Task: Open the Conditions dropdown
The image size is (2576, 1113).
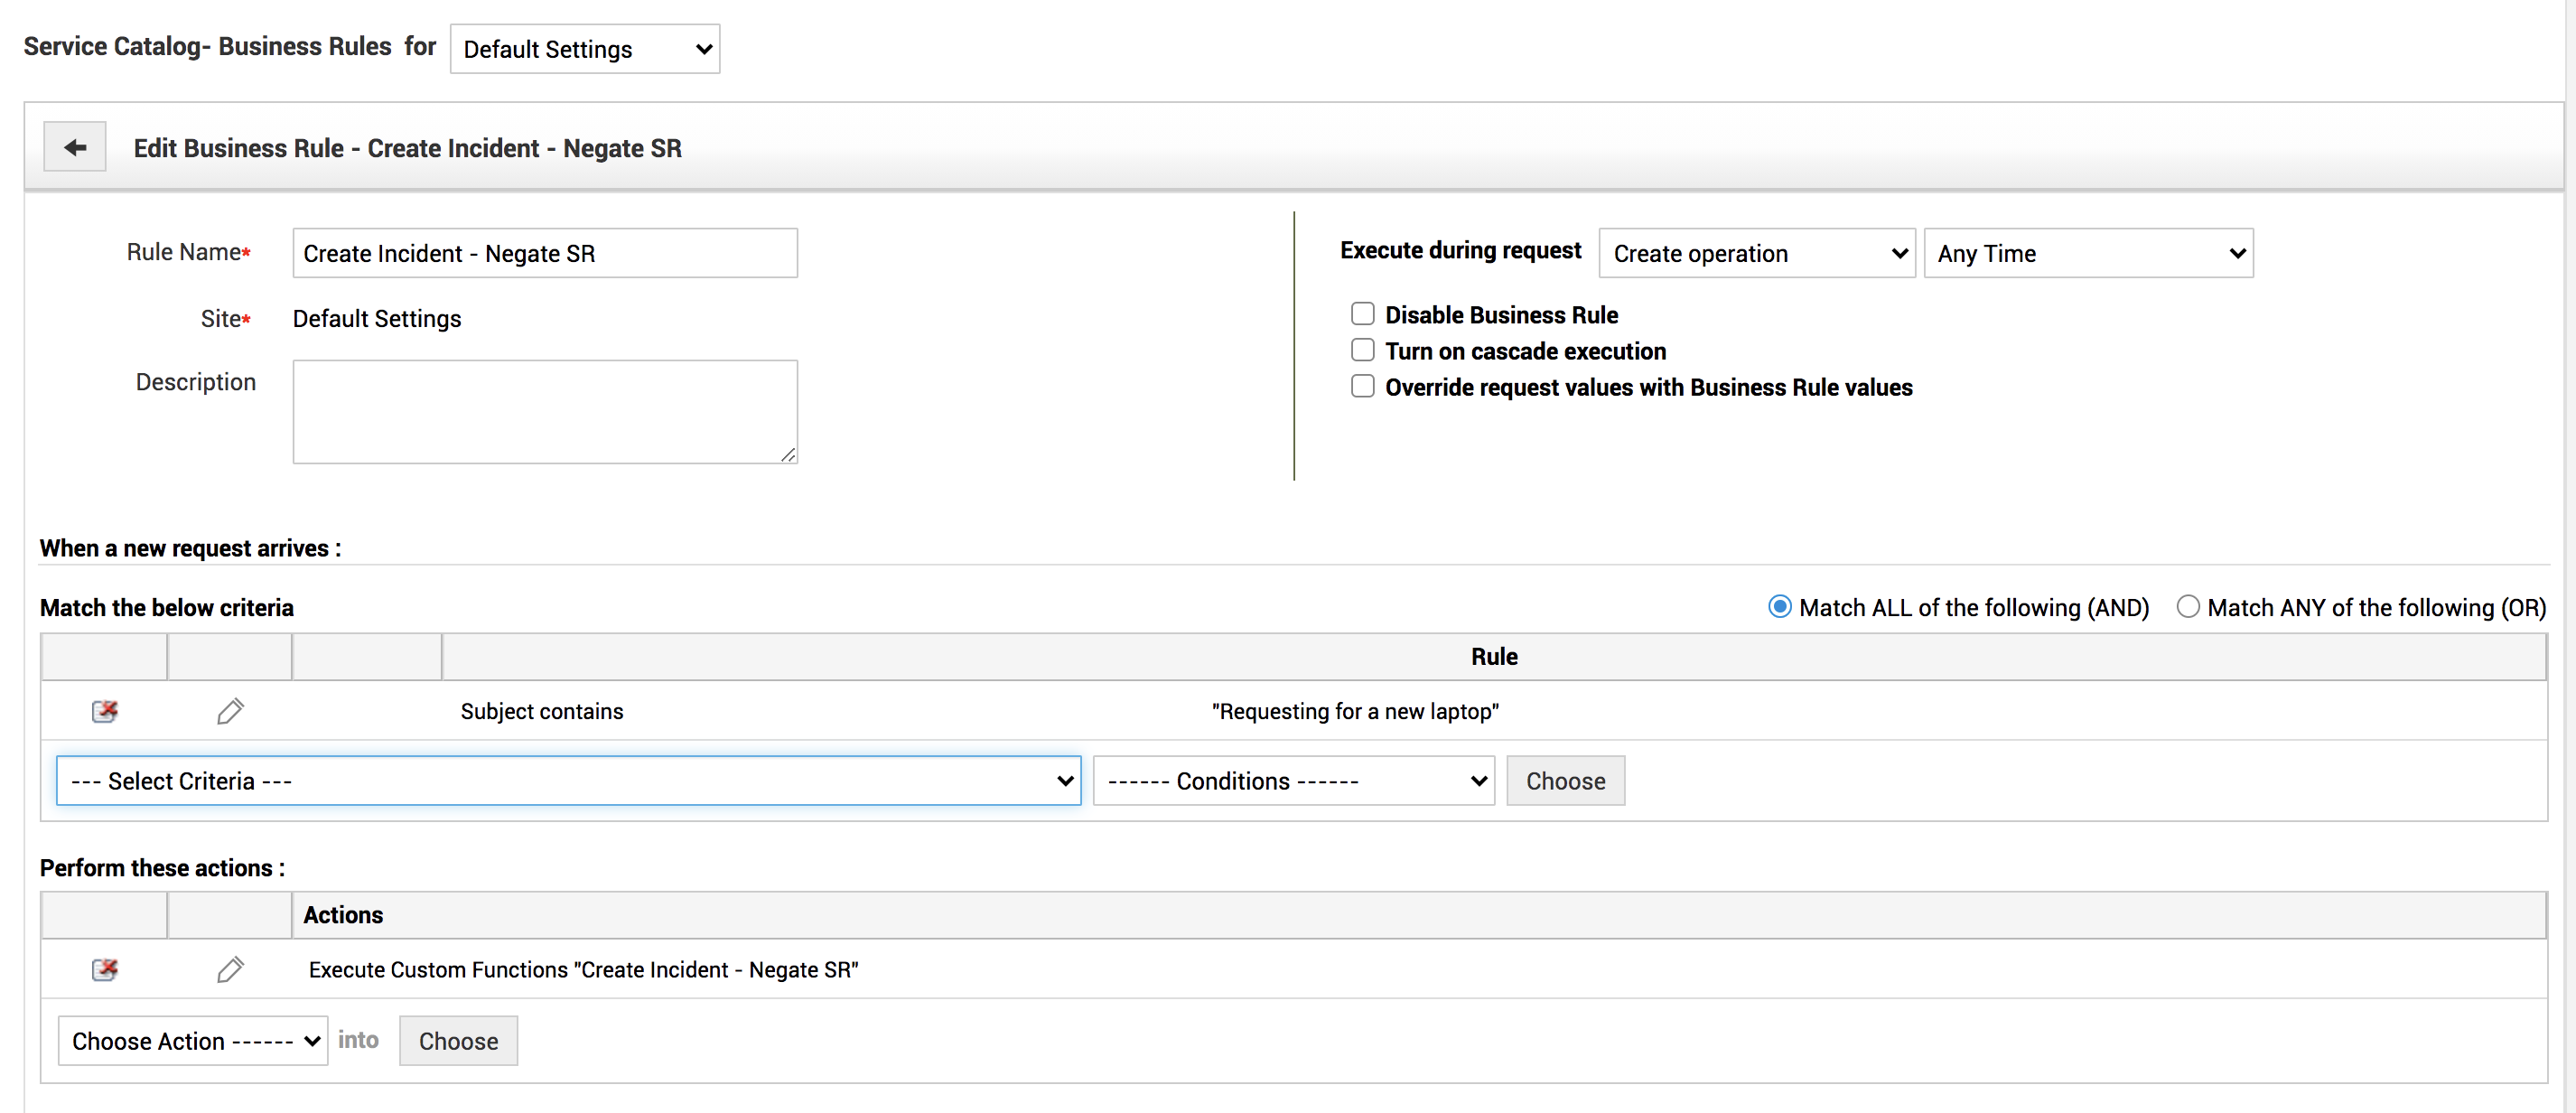Action: (1293, 781)
